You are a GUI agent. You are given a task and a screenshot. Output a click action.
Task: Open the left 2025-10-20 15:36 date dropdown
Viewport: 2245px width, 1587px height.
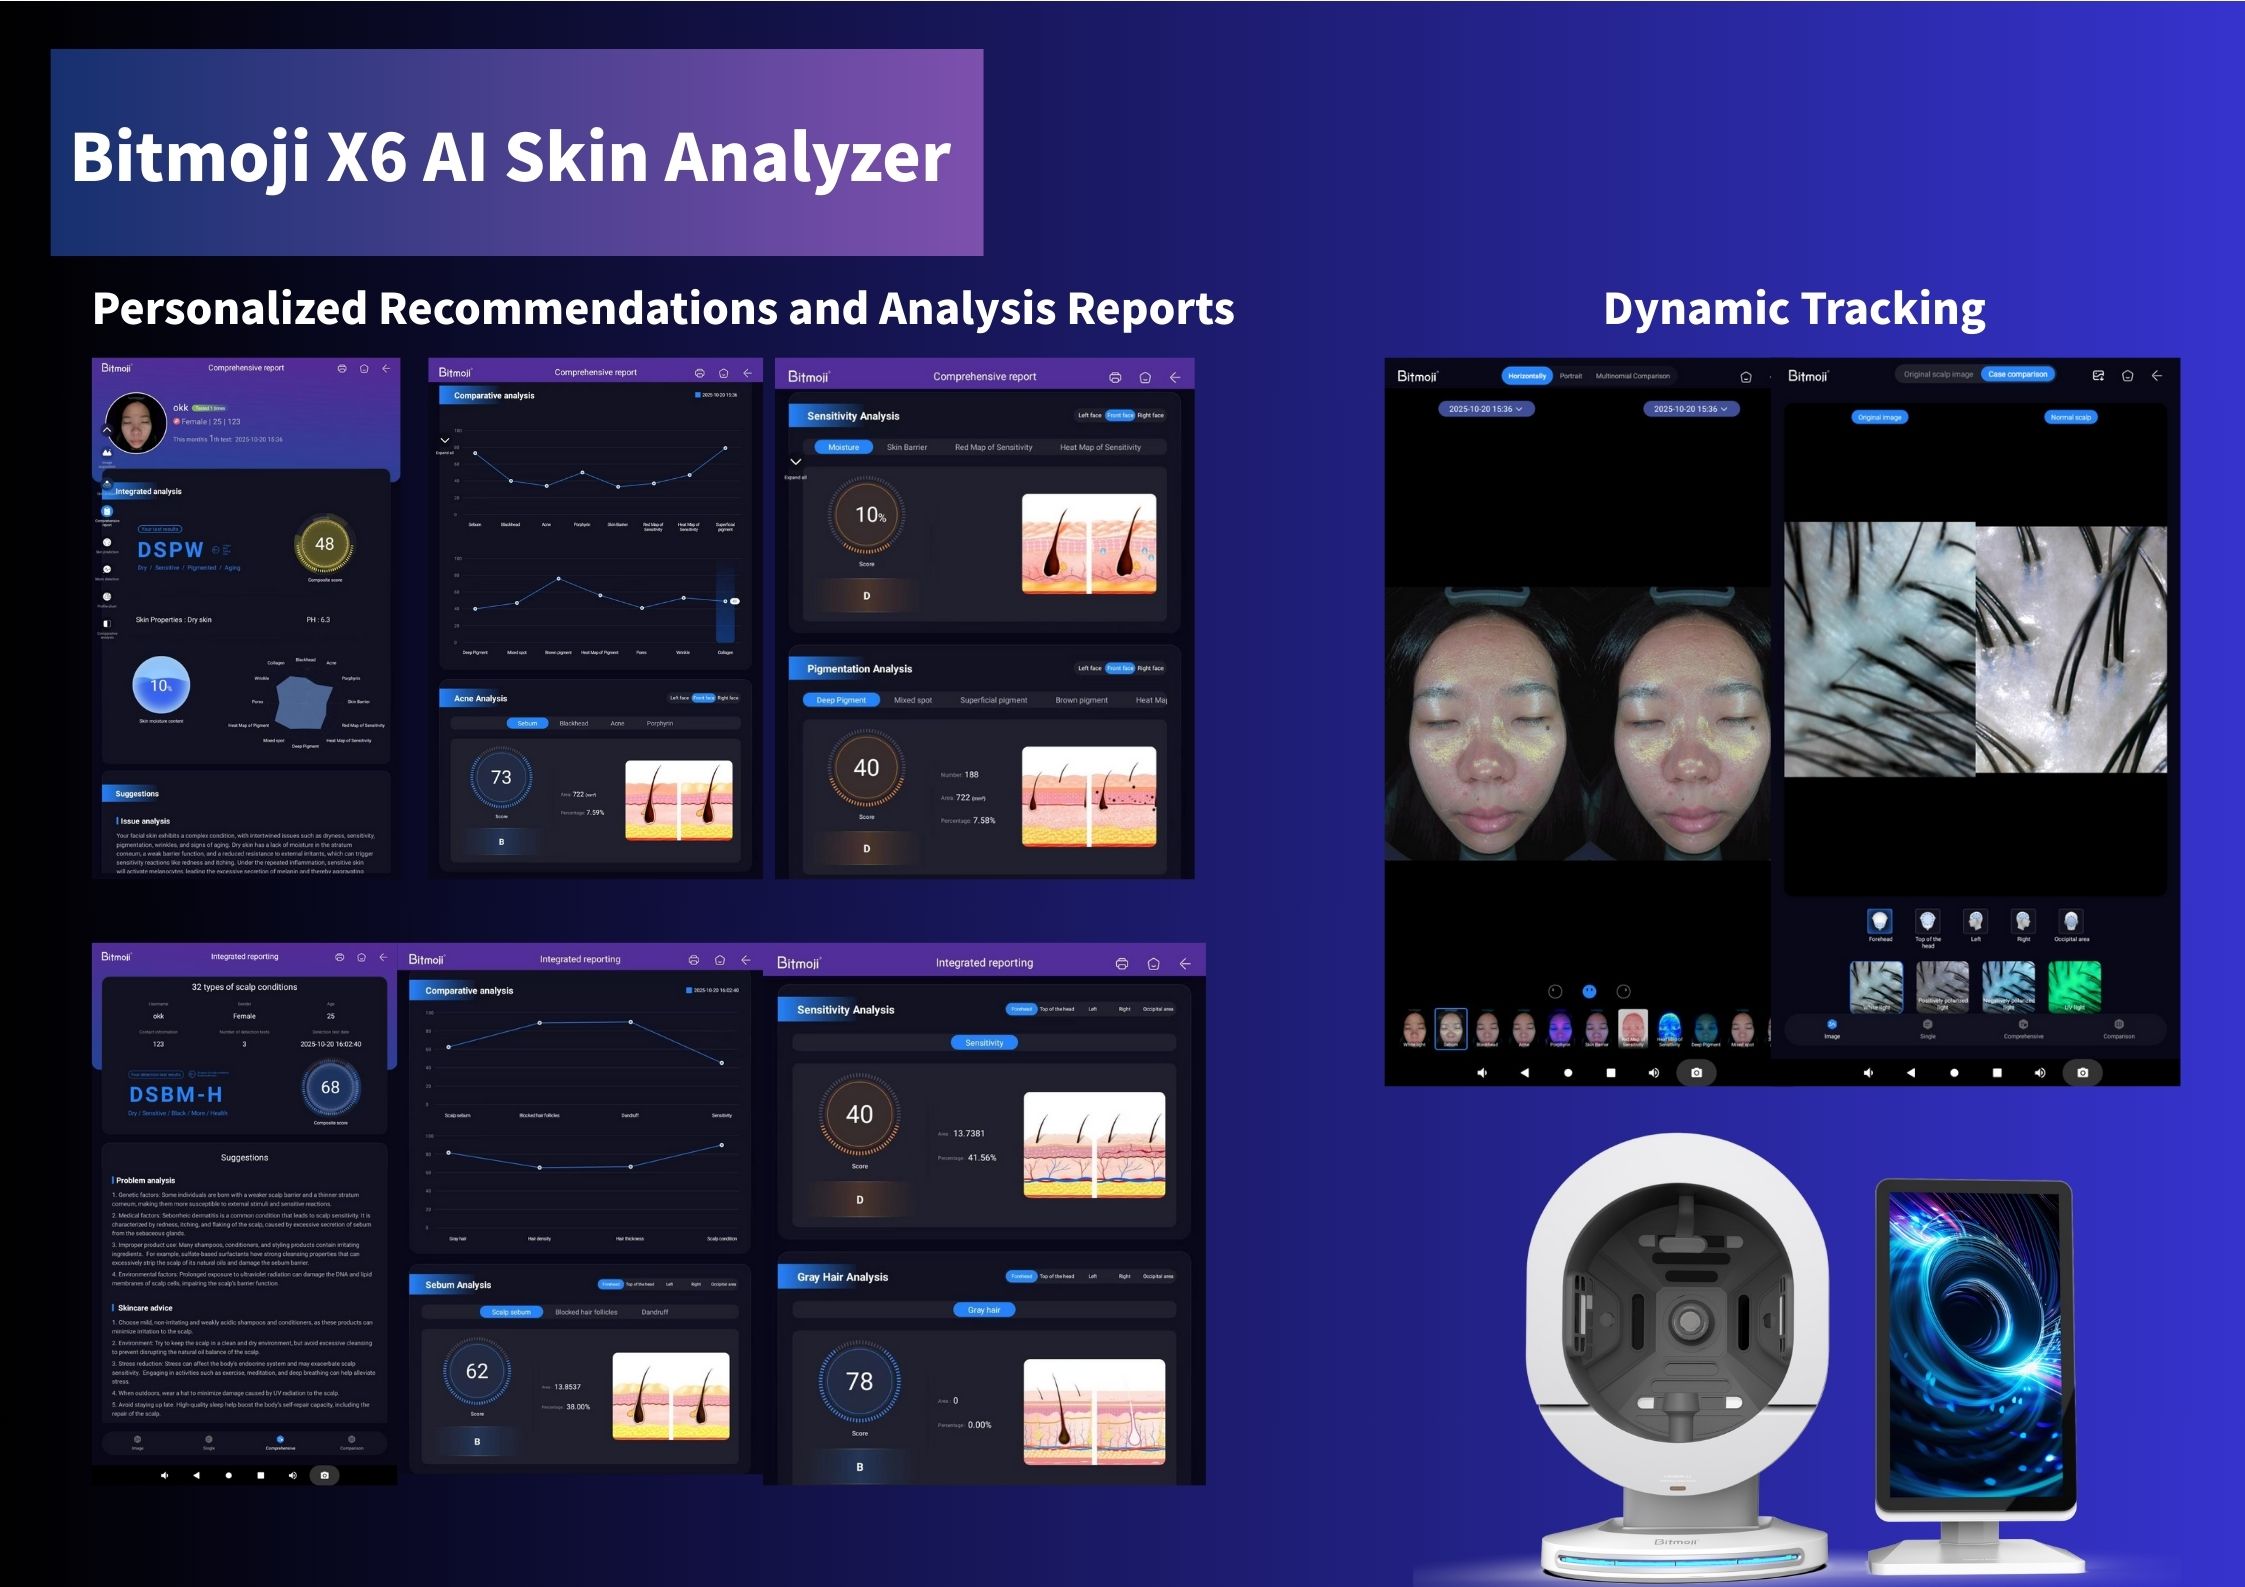(1485, 409)
